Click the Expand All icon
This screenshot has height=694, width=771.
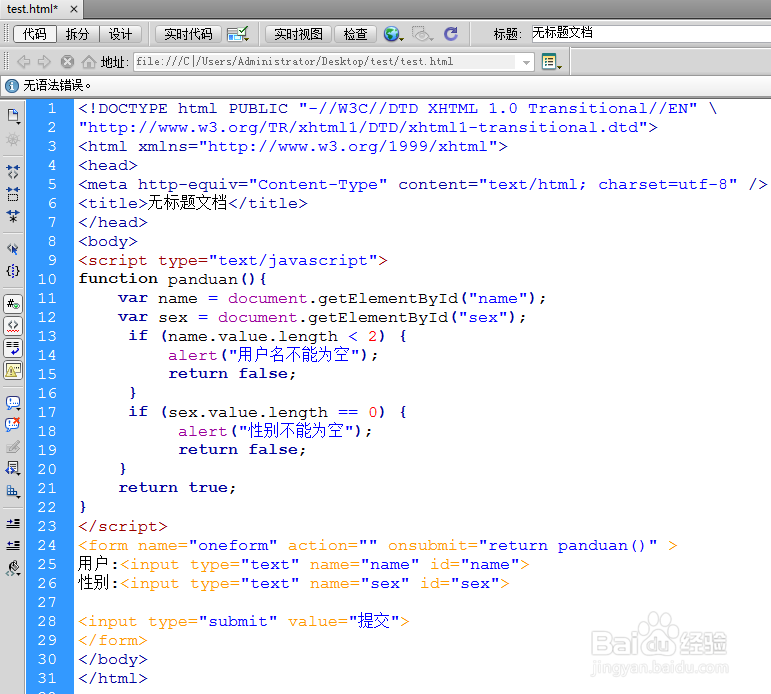click(x=13, y=216)
